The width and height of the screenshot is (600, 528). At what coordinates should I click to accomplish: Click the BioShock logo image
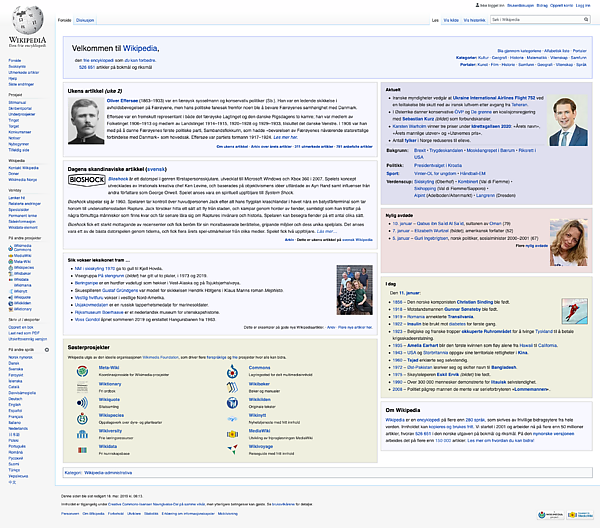87,180
